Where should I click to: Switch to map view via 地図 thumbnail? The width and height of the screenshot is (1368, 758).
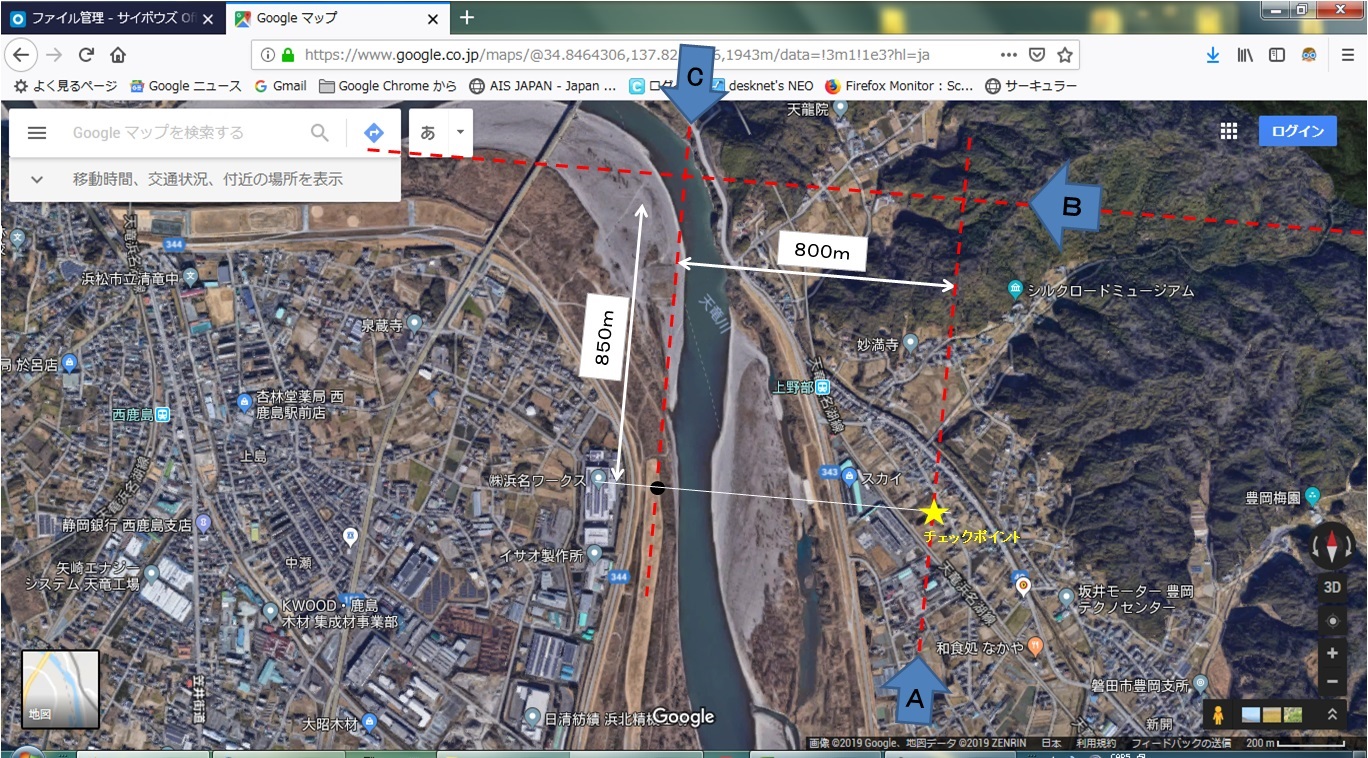click(x=60, y=689)
